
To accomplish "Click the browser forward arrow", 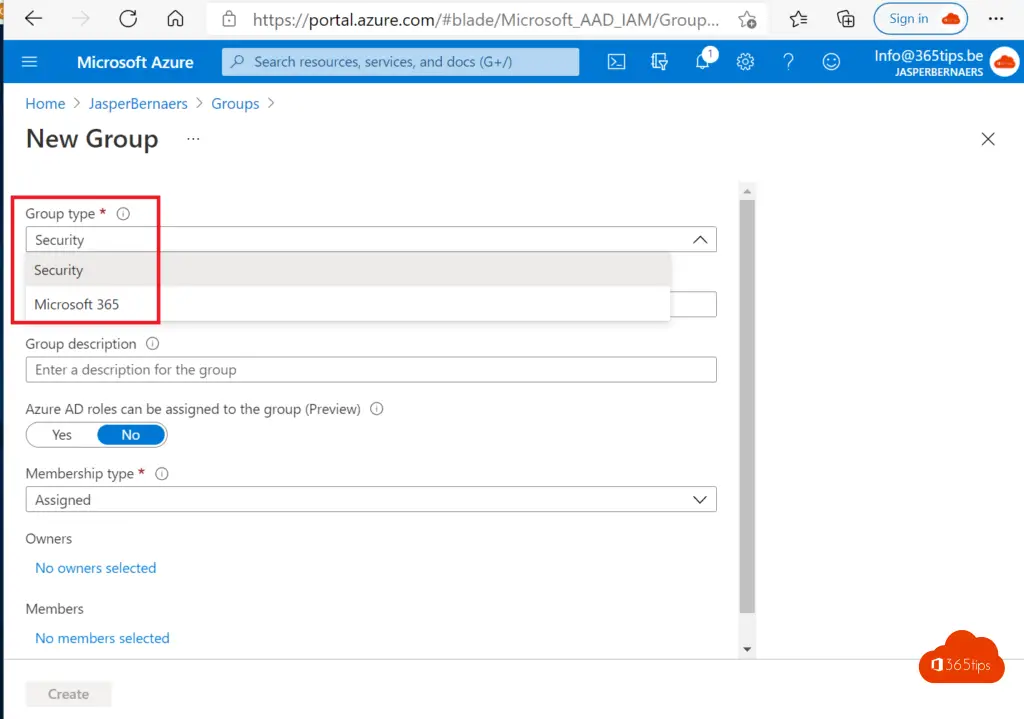I will (x=80, y=18).
